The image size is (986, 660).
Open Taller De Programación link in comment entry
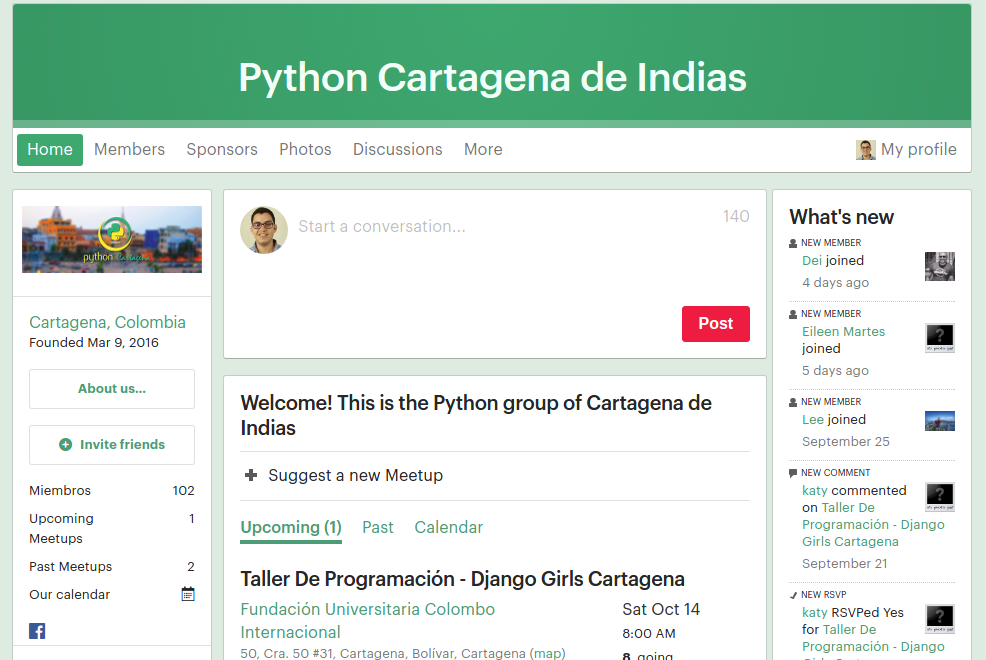[873, 525]
